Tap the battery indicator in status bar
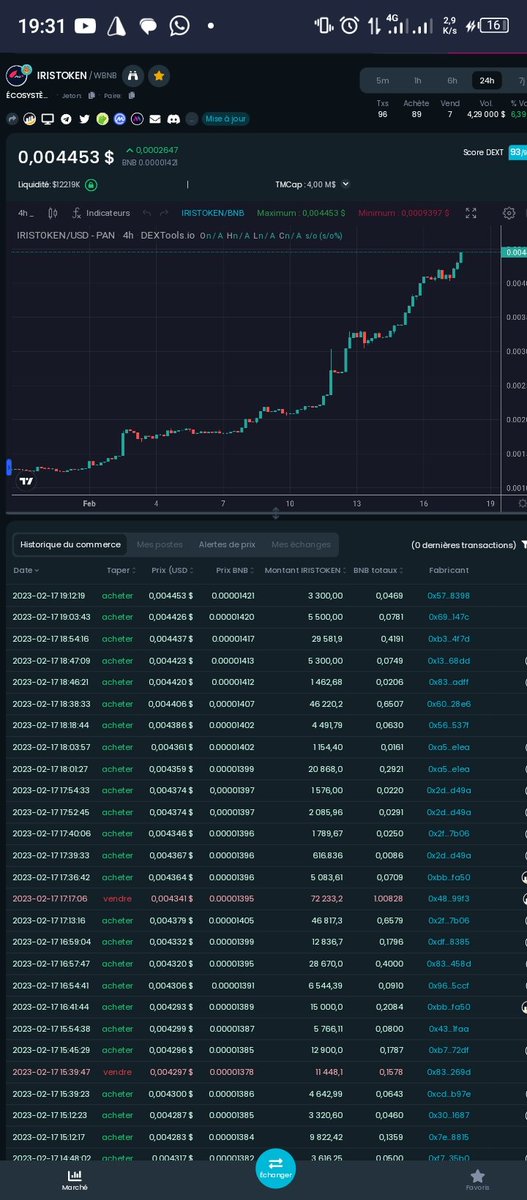This screenshot has width=527, height=1200. pyautogui.click(x=494, y=26)
